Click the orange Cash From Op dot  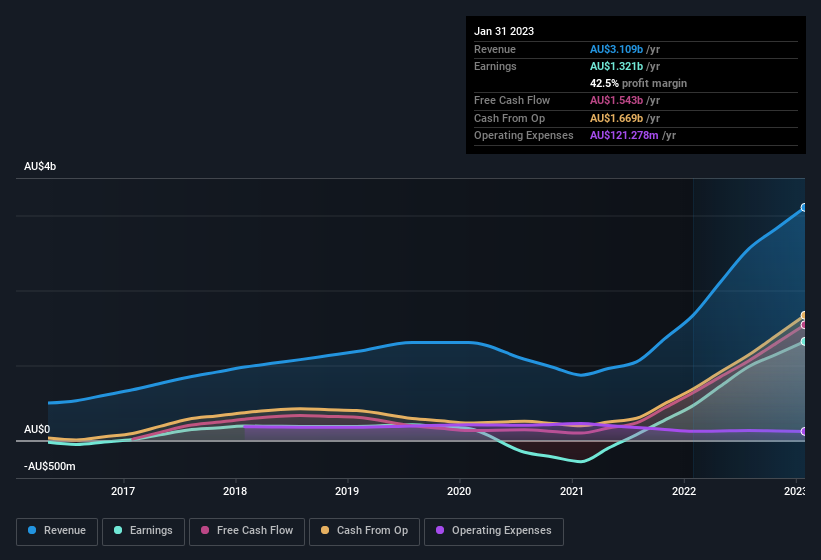pos(326,531)
